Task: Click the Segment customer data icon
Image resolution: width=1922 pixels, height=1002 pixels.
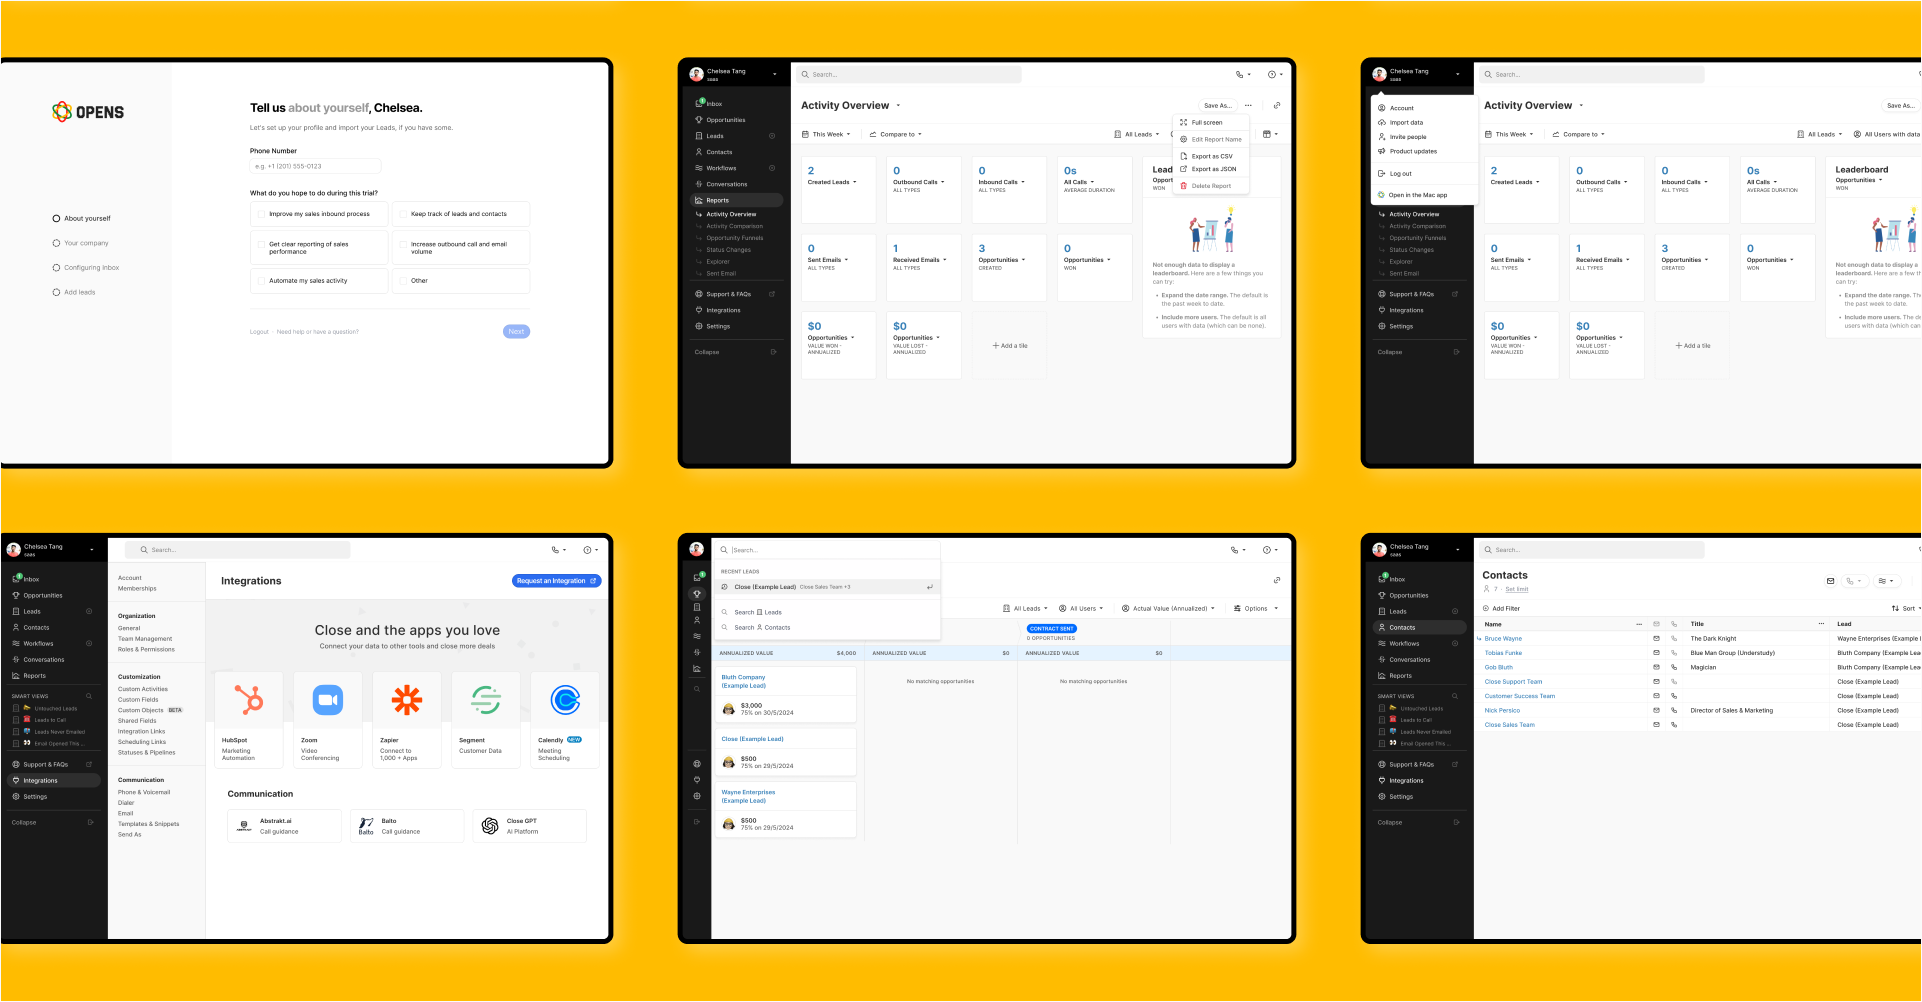Action: pyautogui.click(x=486, y=700)
